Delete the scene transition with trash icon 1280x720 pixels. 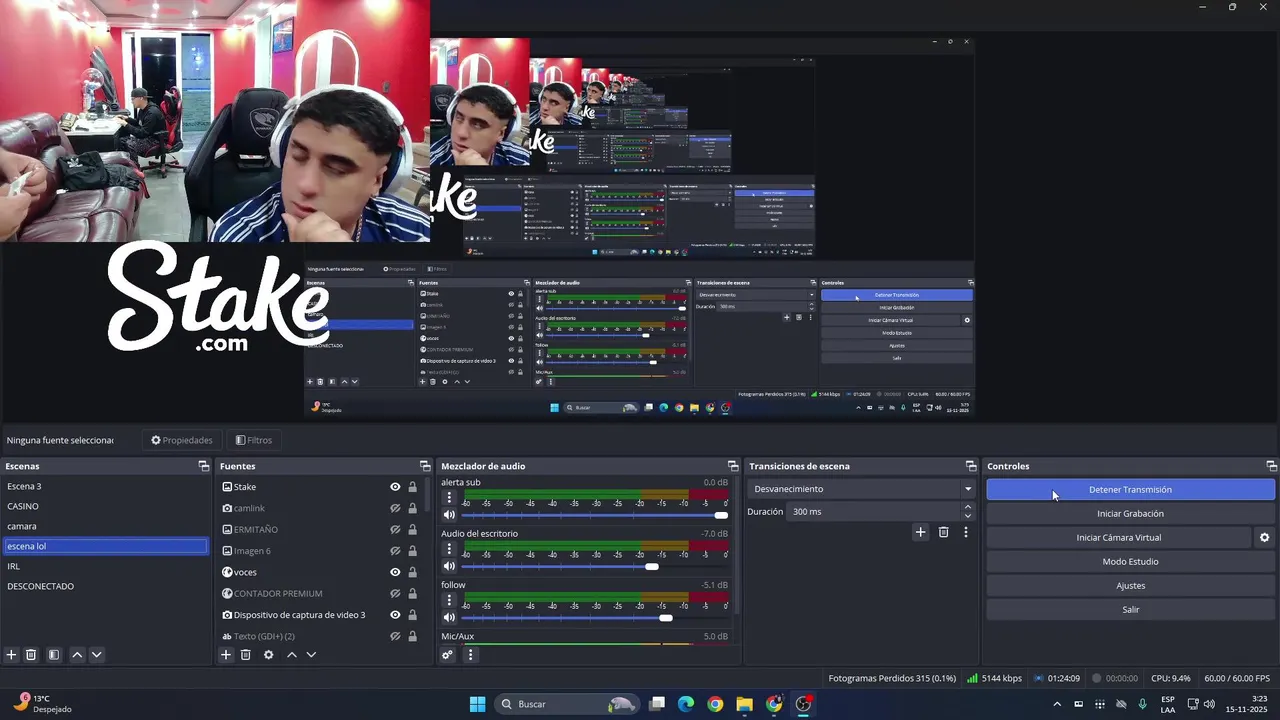943,532
